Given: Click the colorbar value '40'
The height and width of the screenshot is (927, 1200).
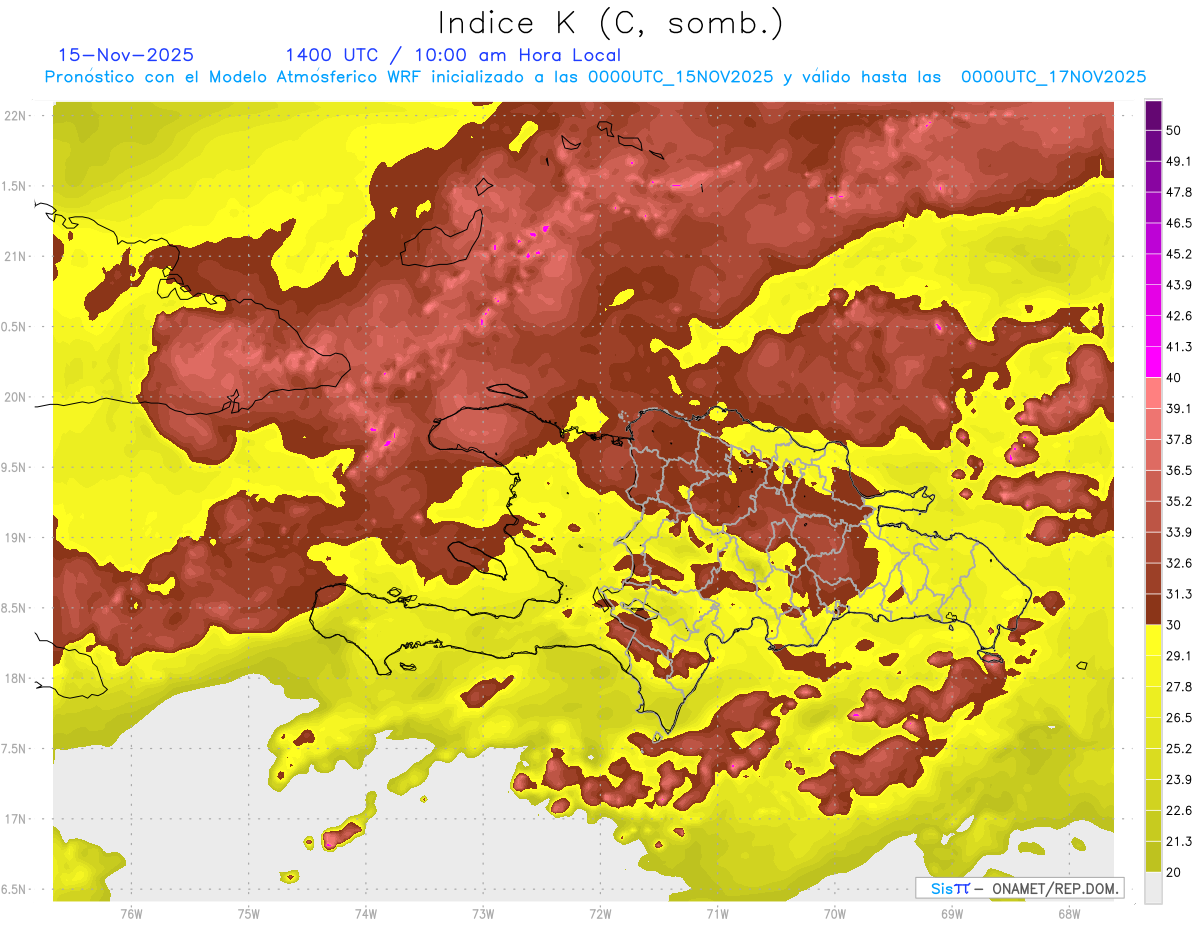Looking at the screenshot, I should pos(1174,378).
